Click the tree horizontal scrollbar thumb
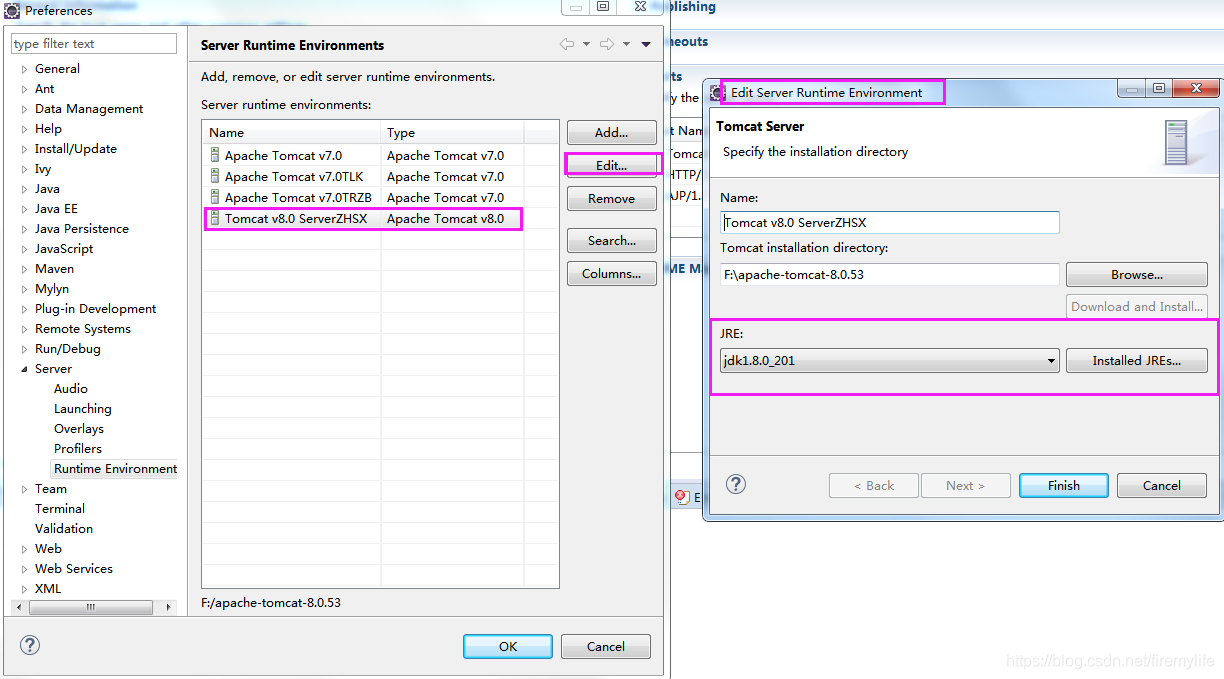 click(x=90, y=607)
